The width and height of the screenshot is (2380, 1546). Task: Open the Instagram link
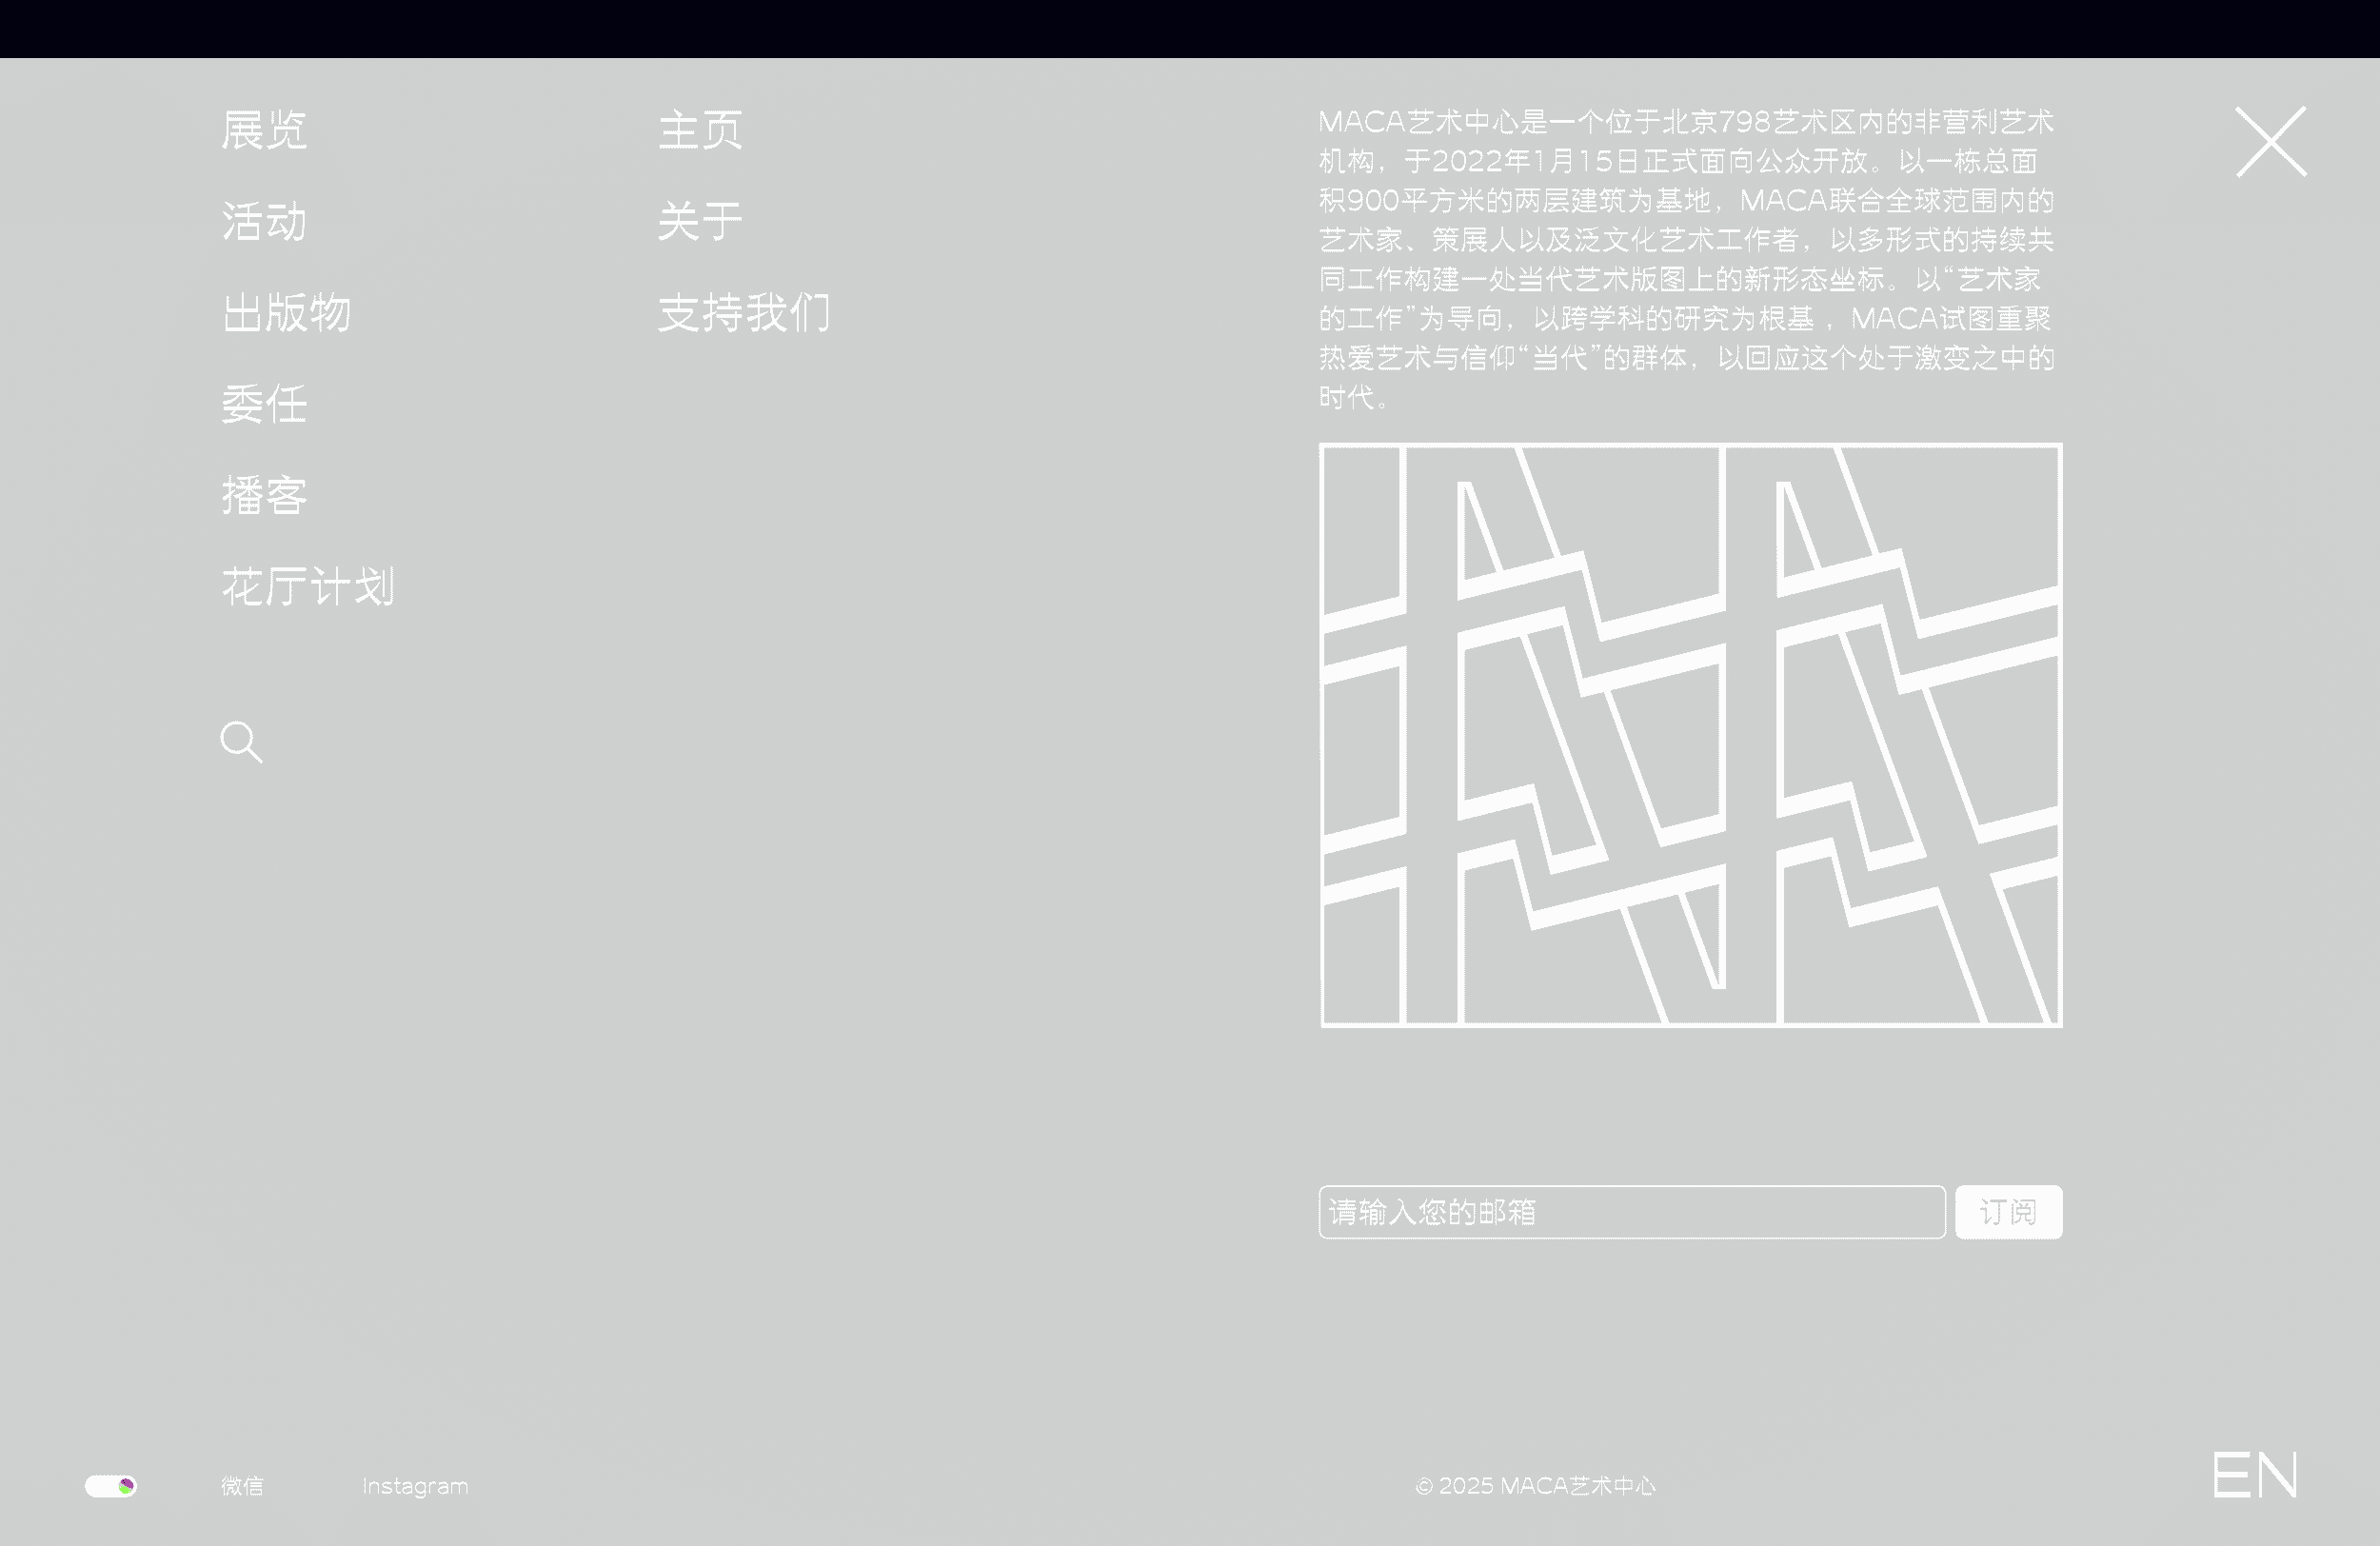(x=415, y=1486)
